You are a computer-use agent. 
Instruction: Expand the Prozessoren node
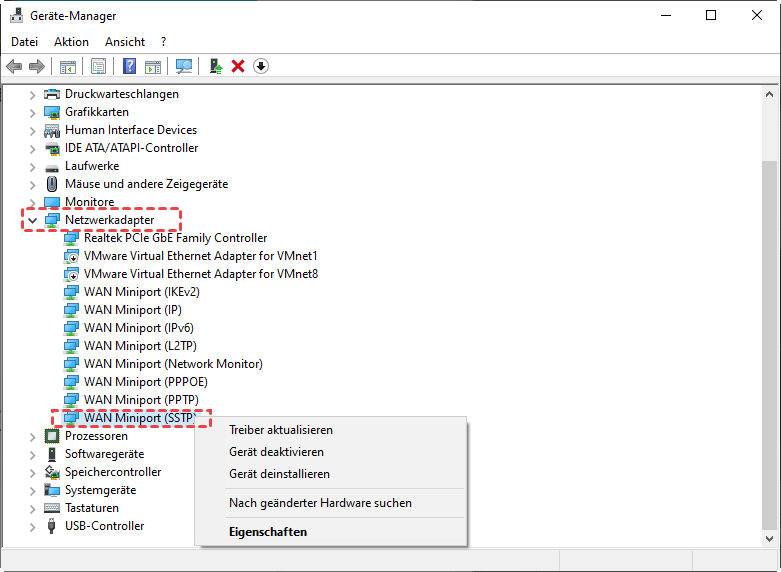pyautogui.click(x=32, y=436)
